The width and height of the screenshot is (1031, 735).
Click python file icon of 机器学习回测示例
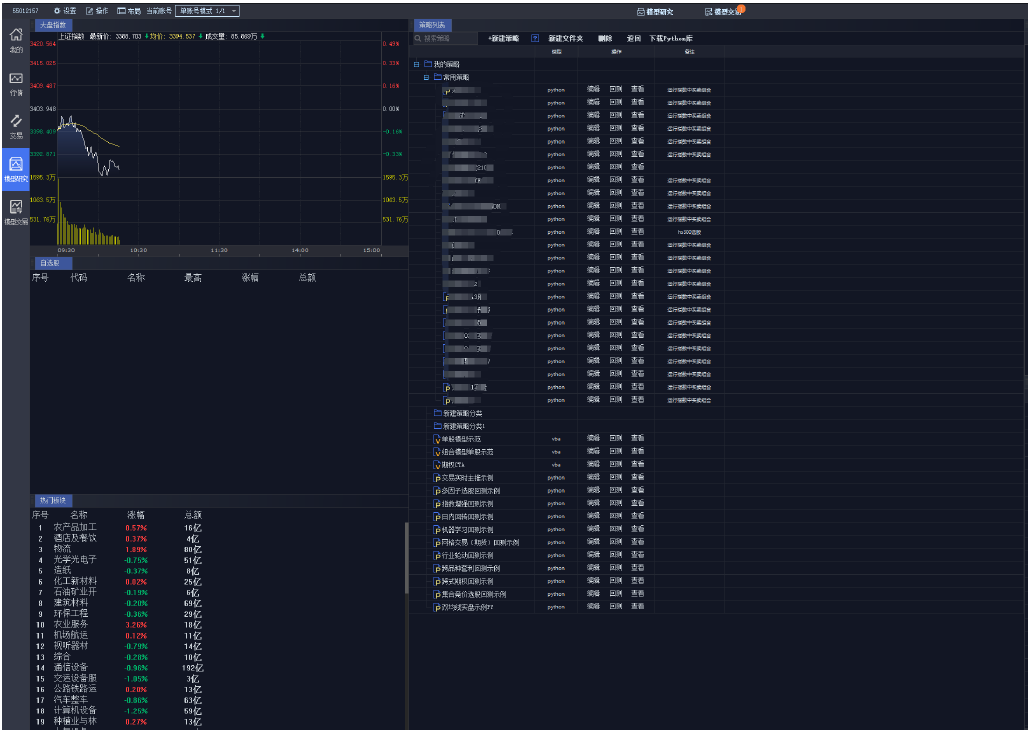click(x=437, y=530)
